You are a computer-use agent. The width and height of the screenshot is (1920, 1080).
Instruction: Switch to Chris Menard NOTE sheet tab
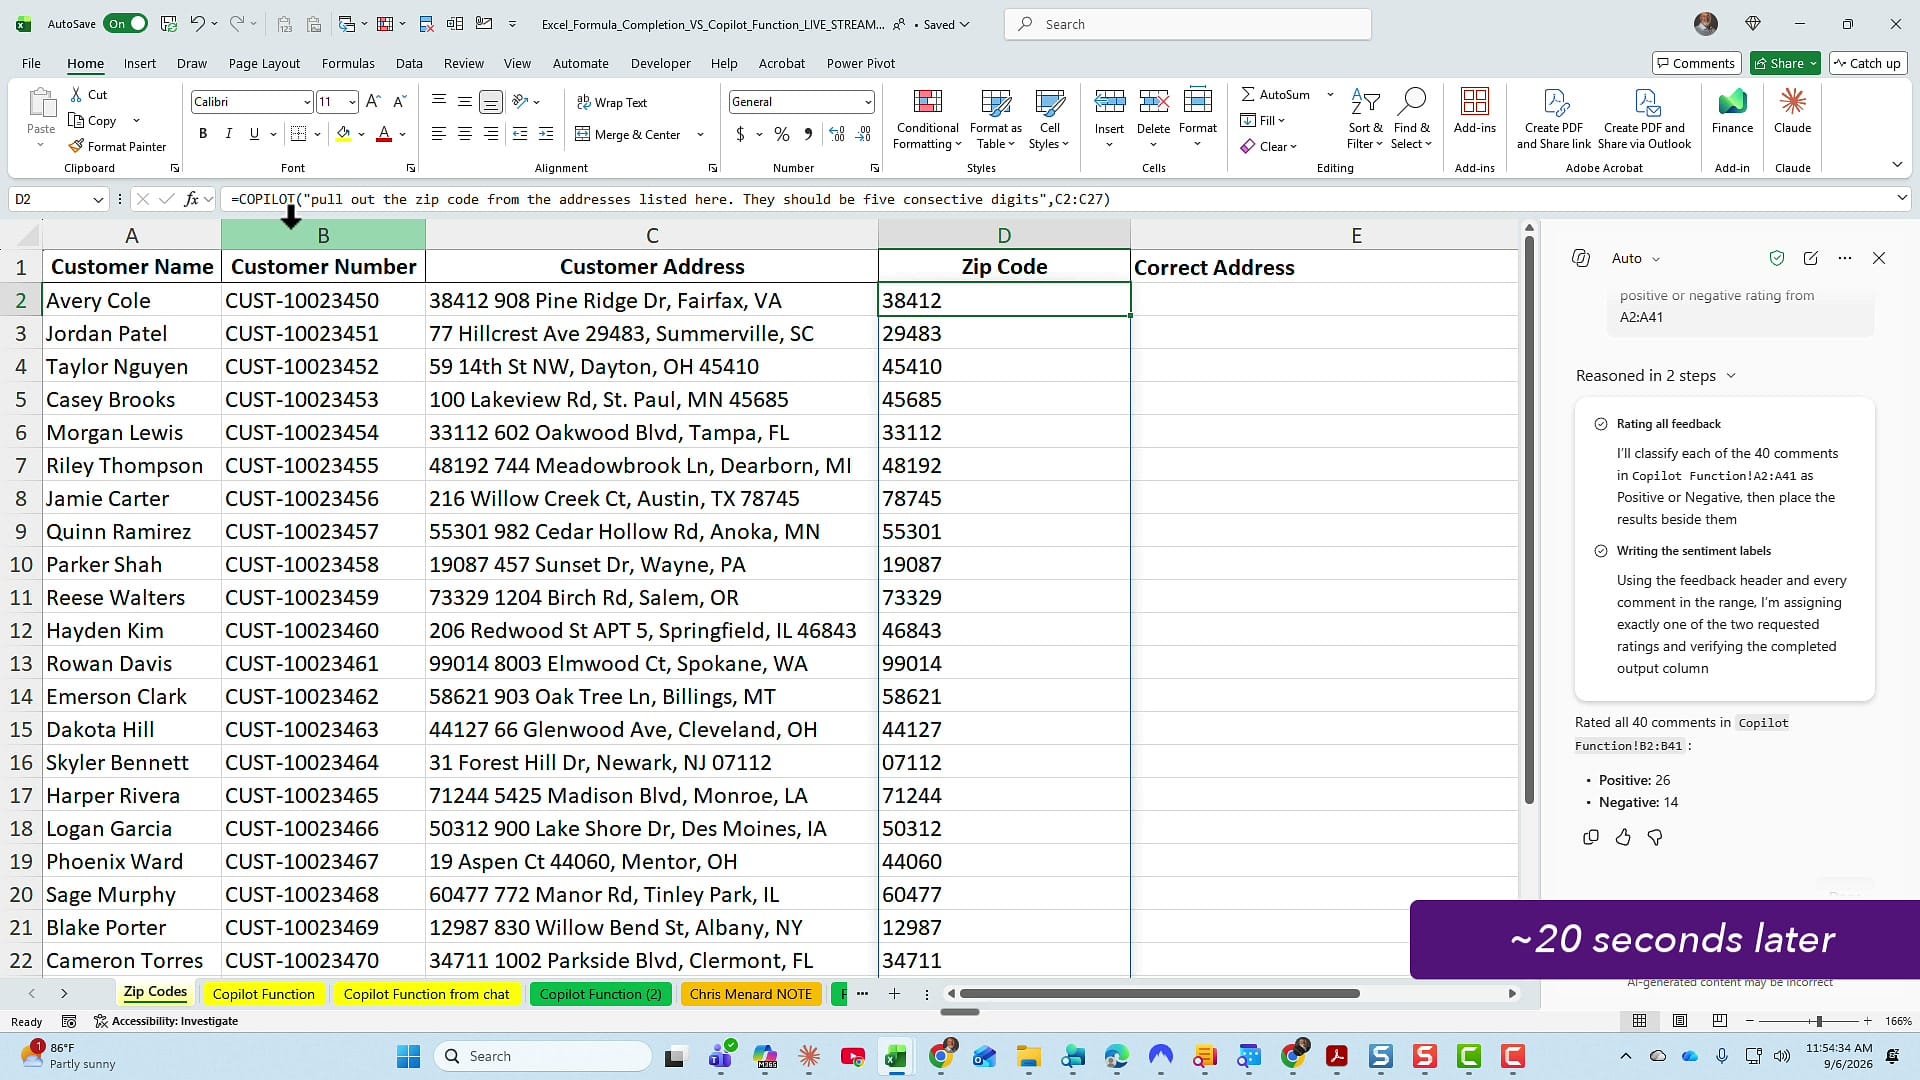coord(750,994)
